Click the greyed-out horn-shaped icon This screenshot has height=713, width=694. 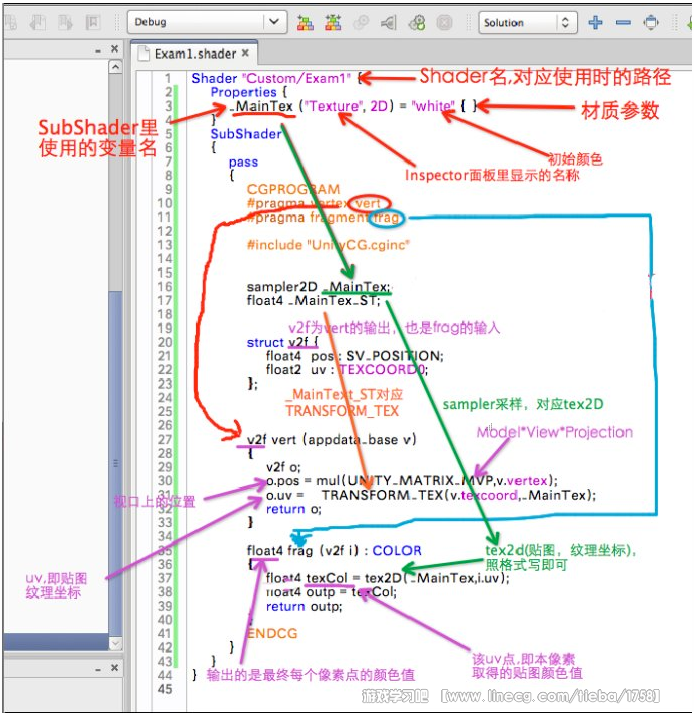coord(389,22)
